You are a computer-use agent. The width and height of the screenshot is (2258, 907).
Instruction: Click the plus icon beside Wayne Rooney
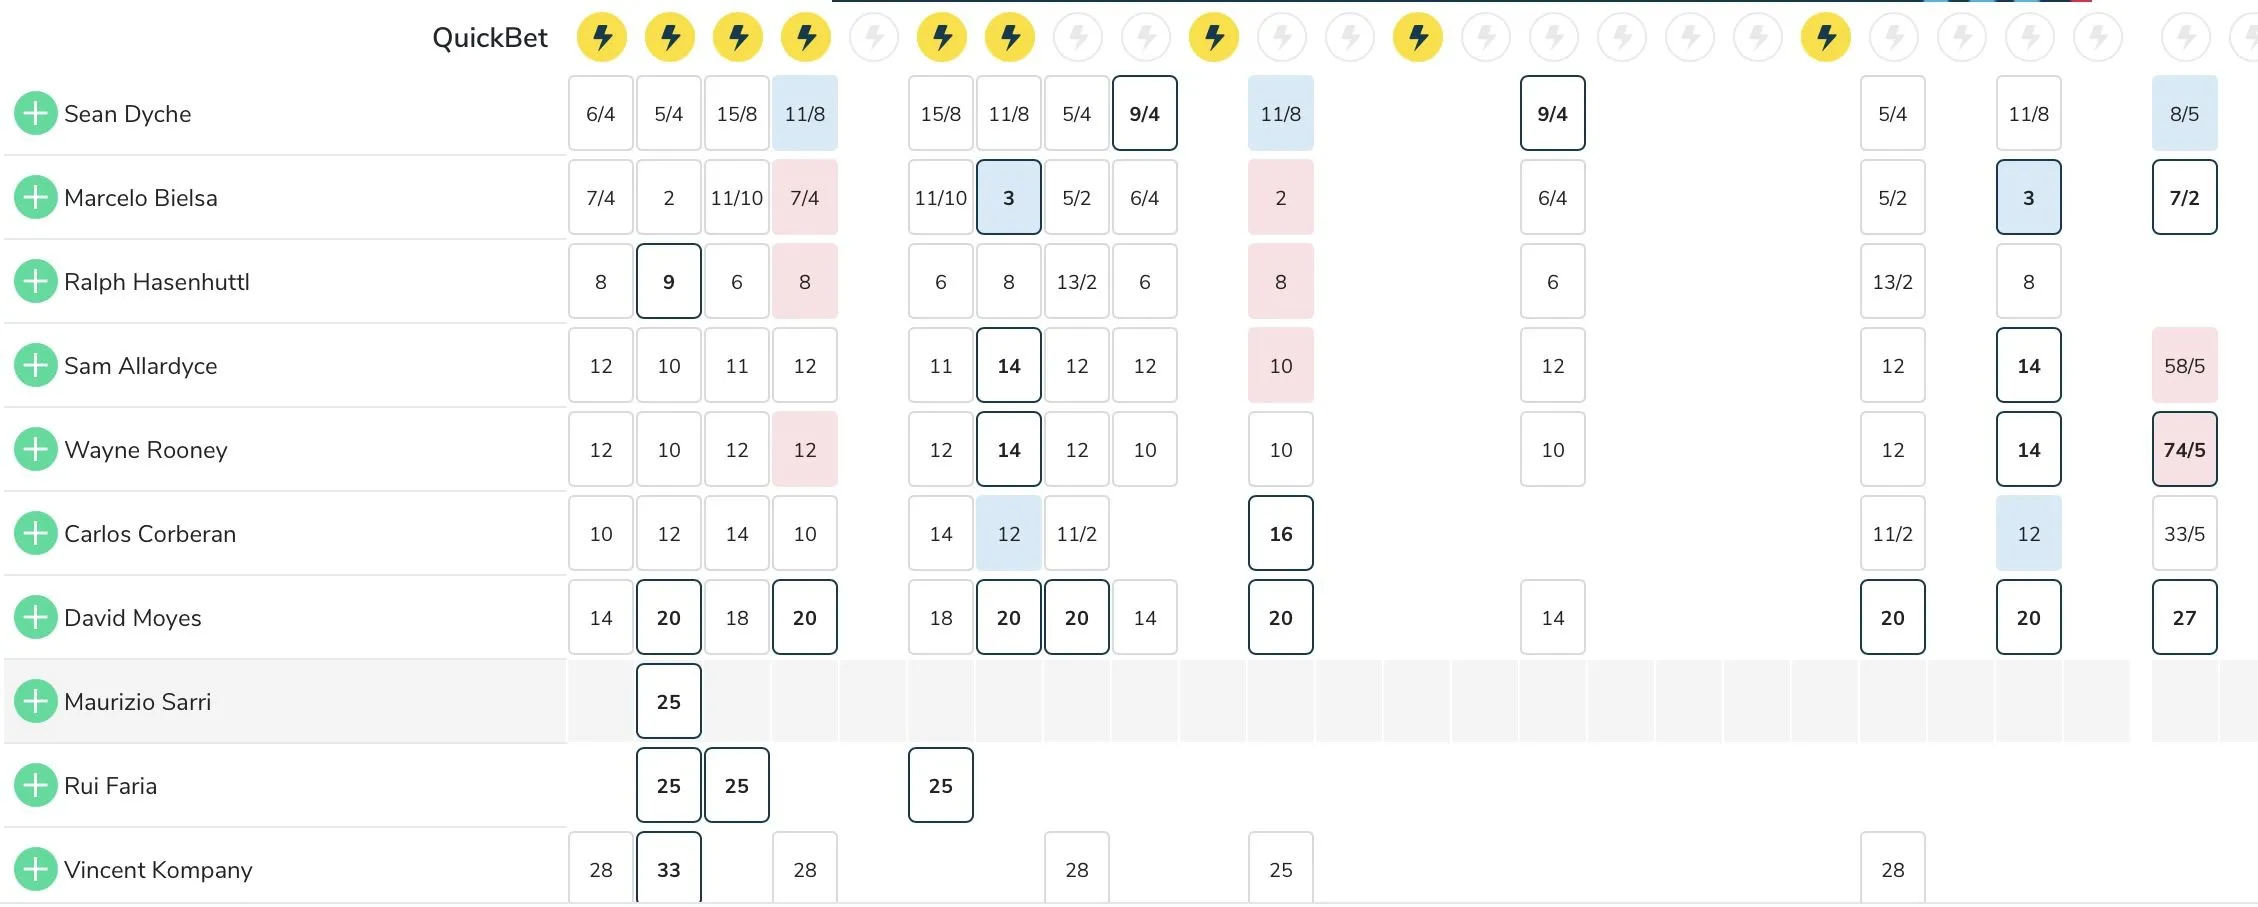(35, 450)
